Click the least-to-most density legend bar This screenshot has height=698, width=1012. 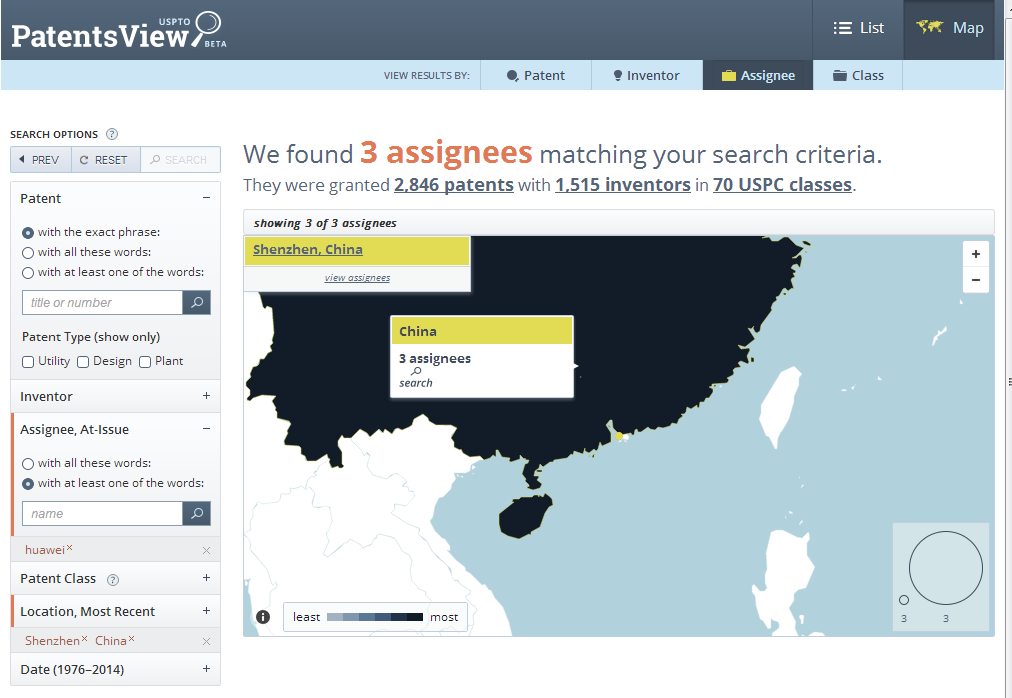tap(375, 617)
